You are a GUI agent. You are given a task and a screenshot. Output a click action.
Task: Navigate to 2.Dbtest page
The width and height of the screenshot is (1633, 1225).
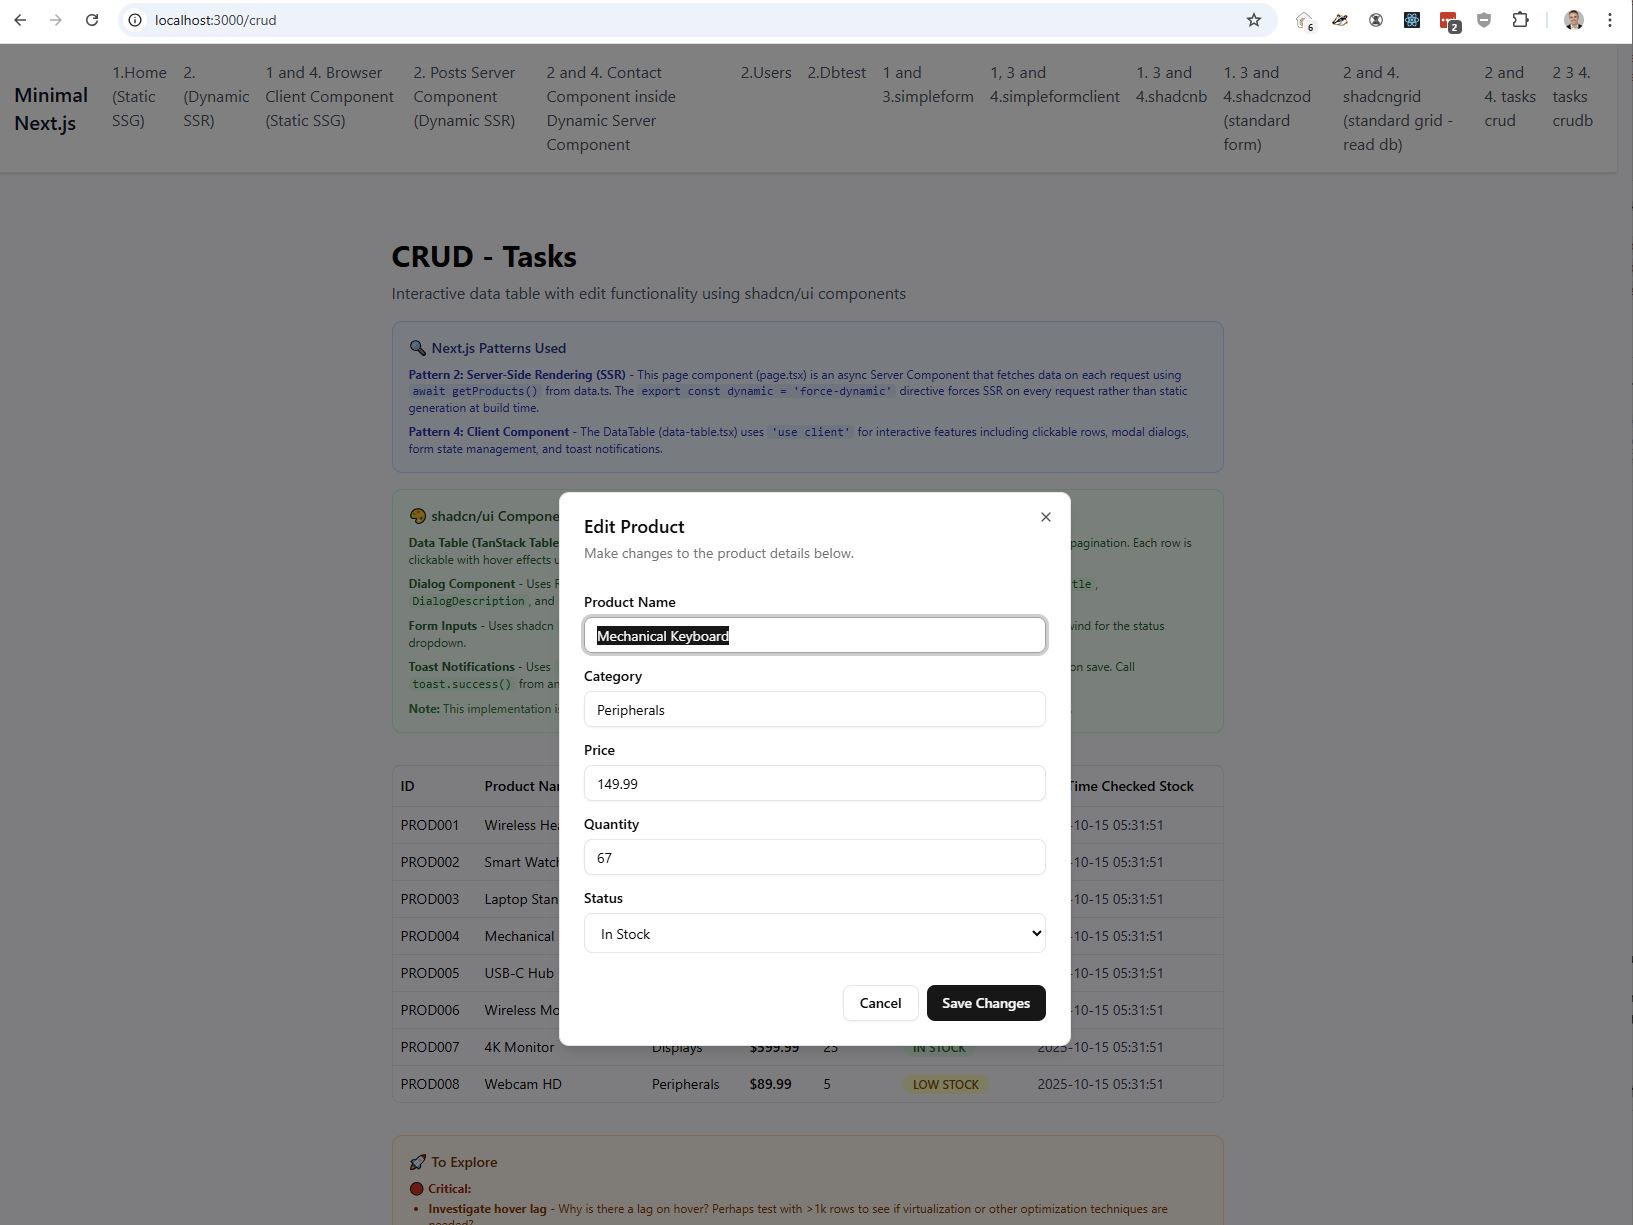pyautogui.click(x=836, y=73)
